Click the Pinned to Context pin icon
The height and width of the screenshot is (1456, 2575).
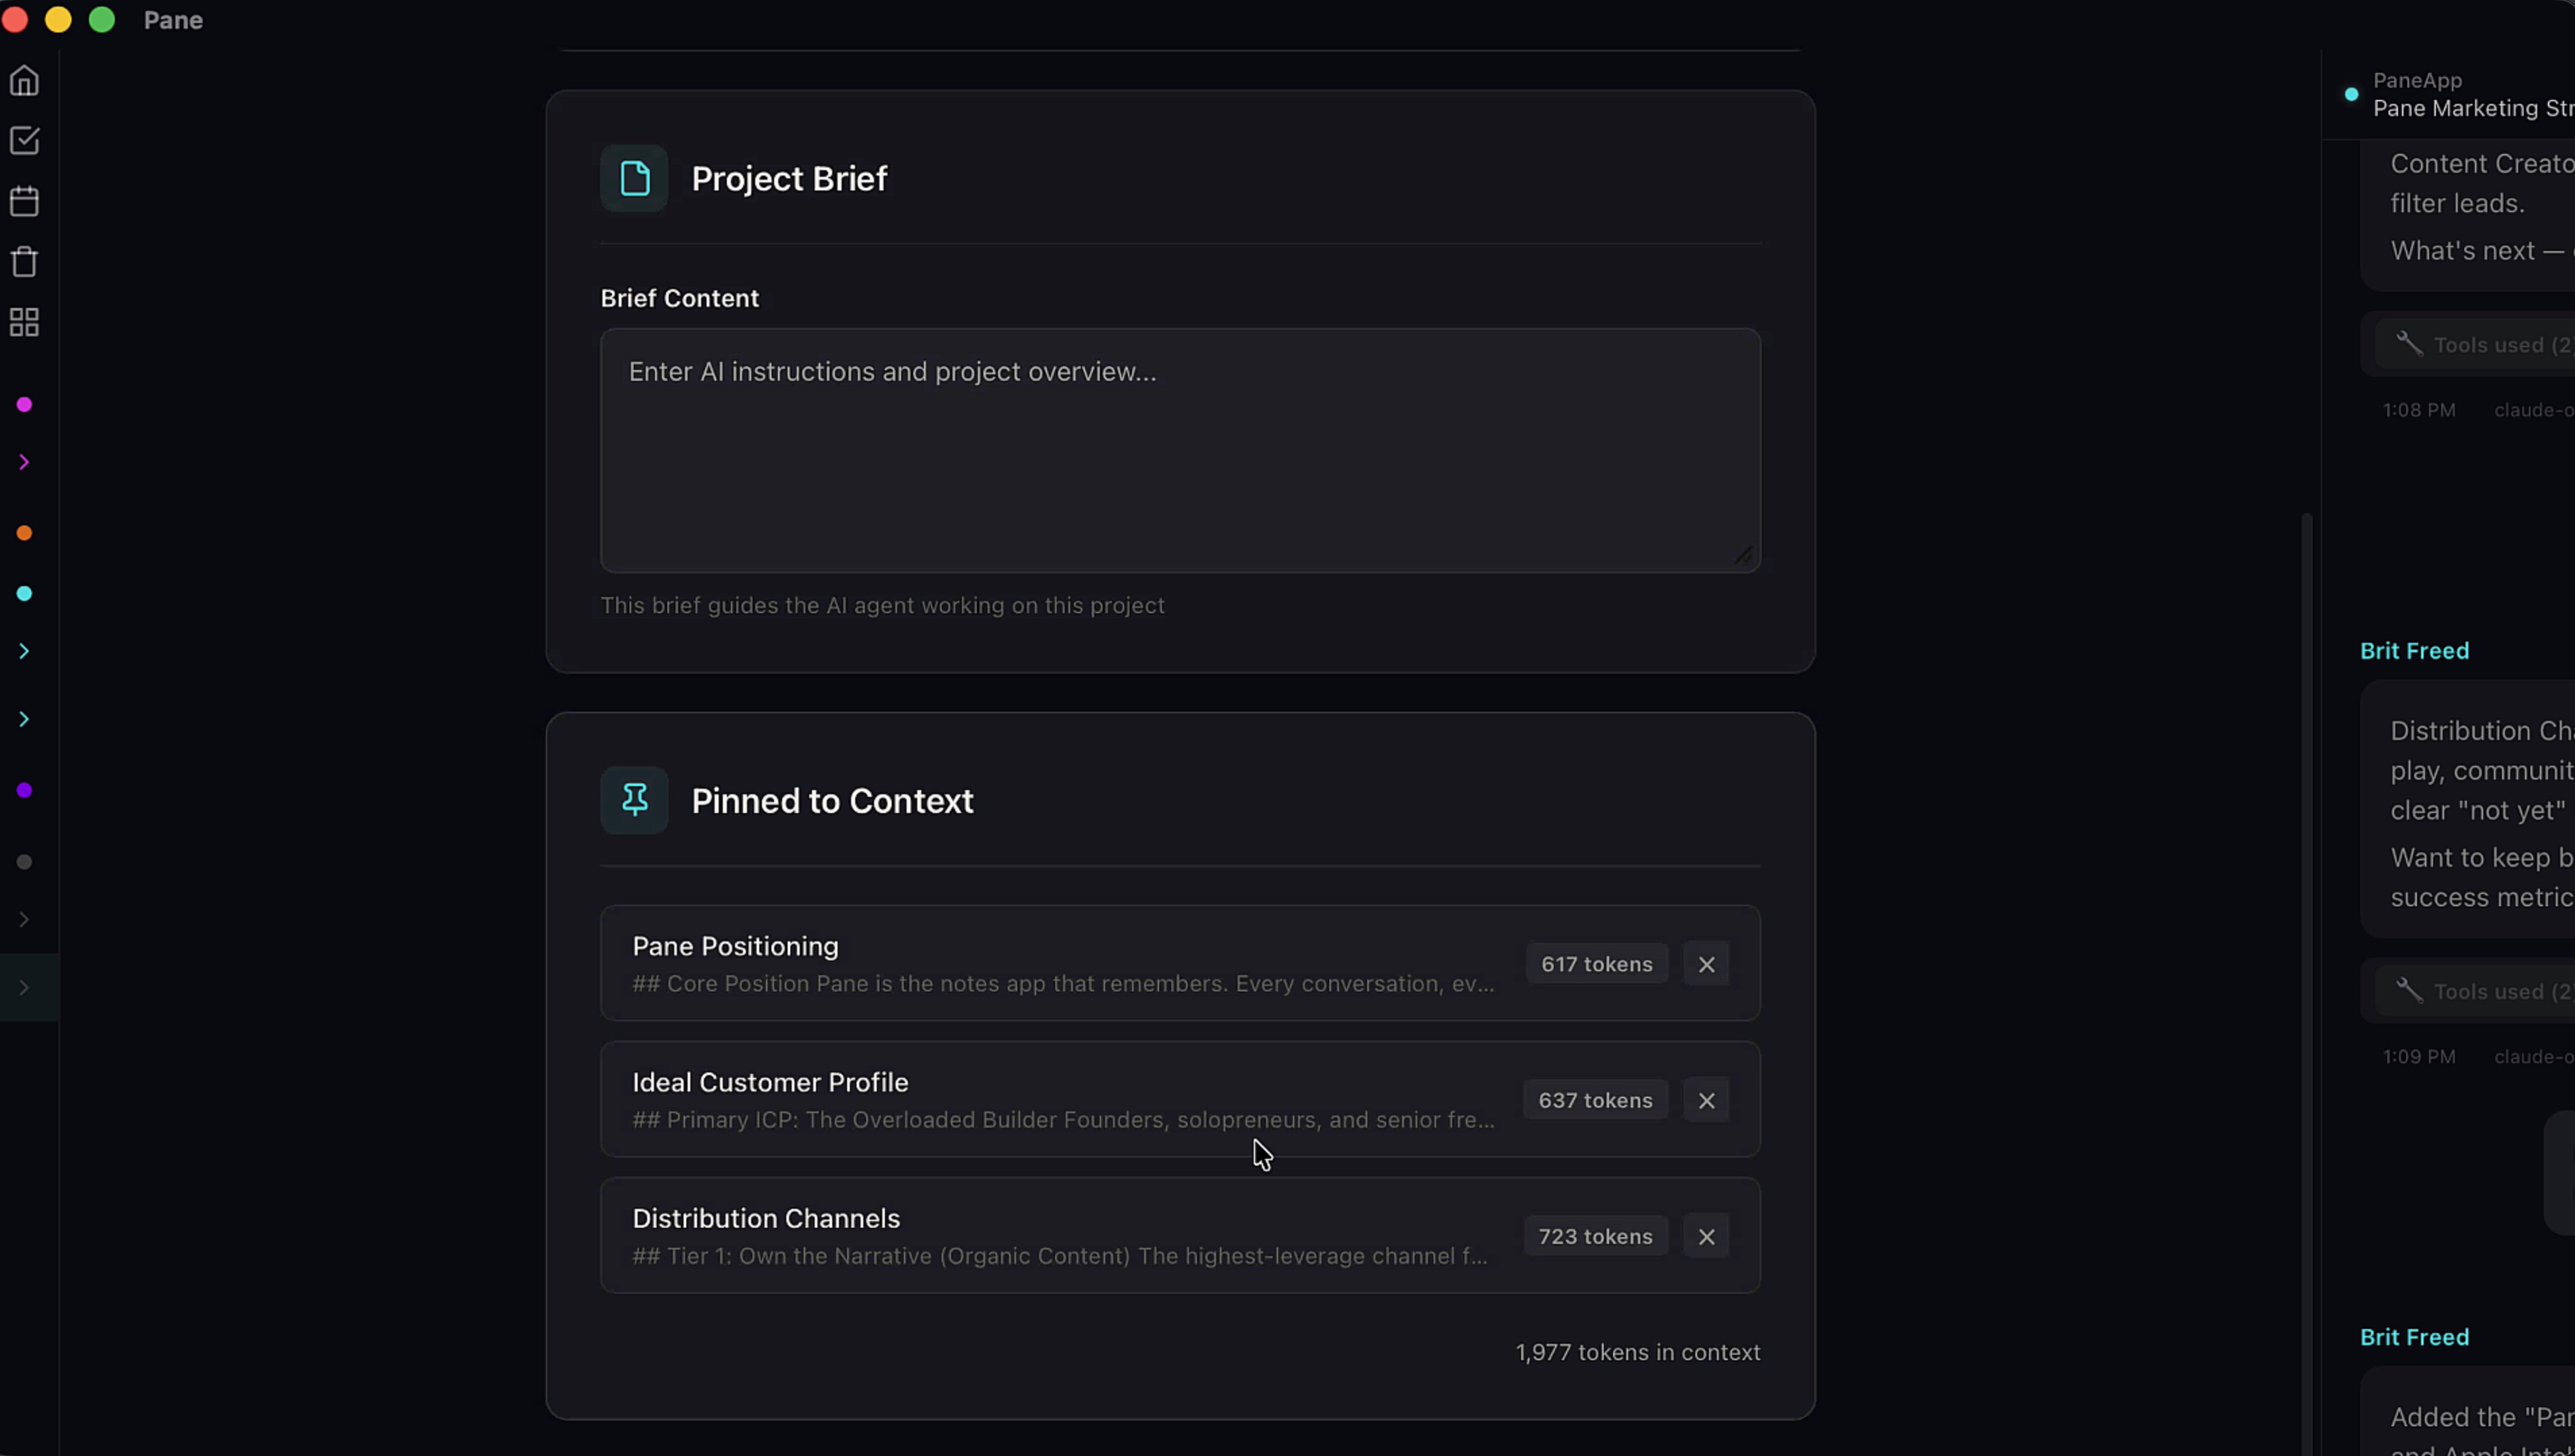click(634, 800)
